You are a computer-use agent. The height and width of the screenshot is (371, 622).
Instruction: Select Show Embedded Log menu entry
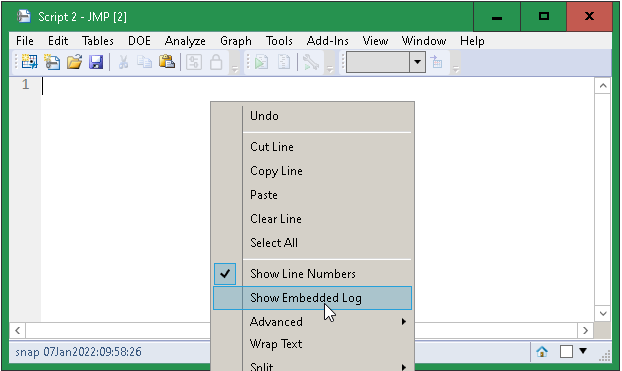point(313,298)
